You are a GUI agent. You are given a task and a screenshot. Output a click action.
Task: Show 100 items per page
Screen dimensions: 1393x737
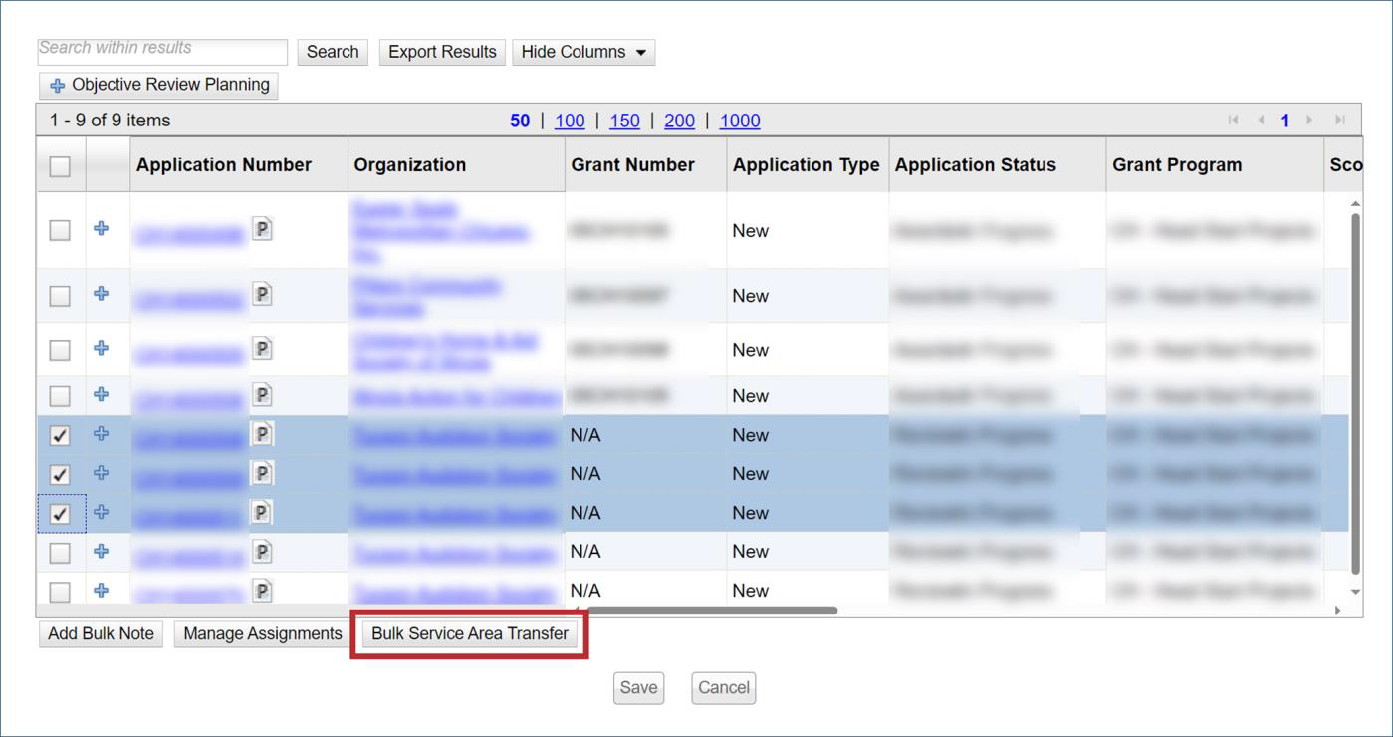click(x=569, y=120)
